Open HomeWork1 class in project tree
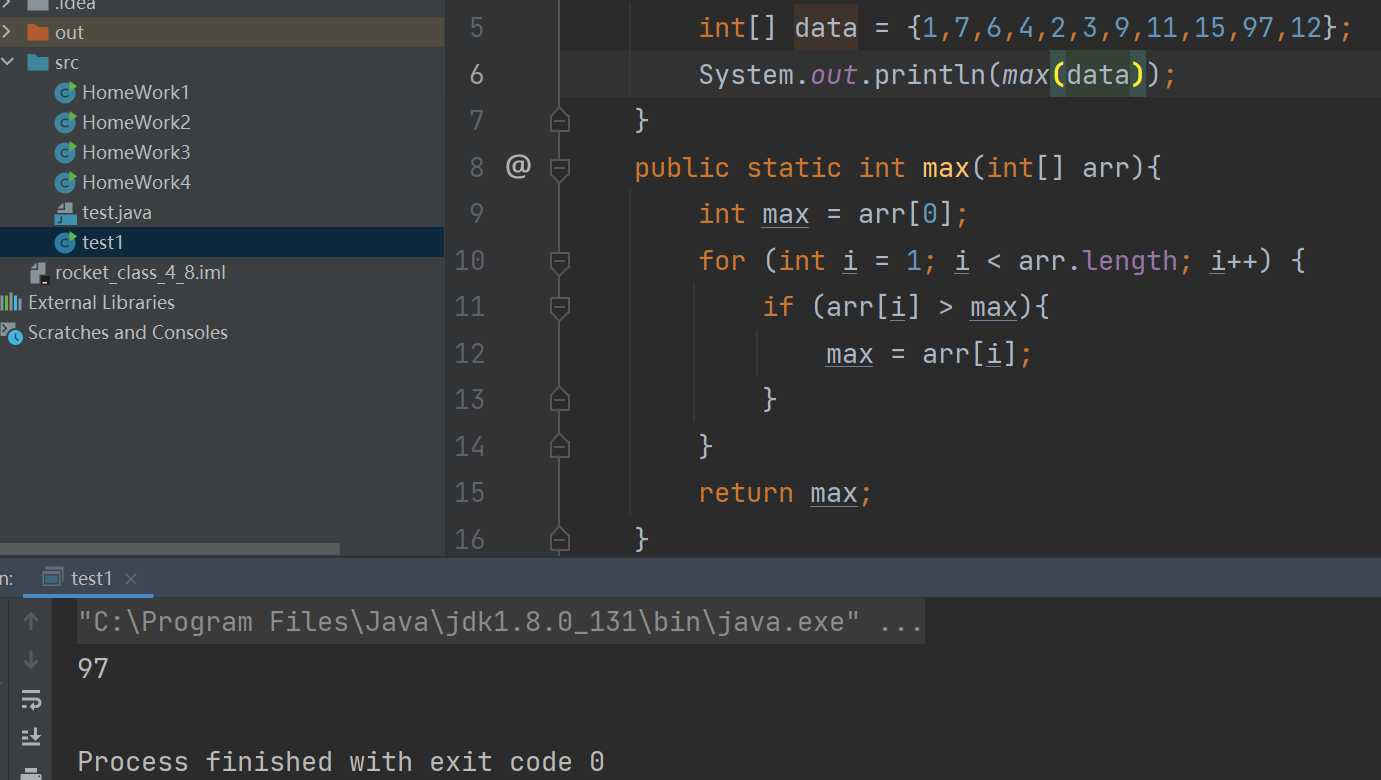The width and height of the screenshot is (1381, 780). pyautogui.click(x=136, y=92)
